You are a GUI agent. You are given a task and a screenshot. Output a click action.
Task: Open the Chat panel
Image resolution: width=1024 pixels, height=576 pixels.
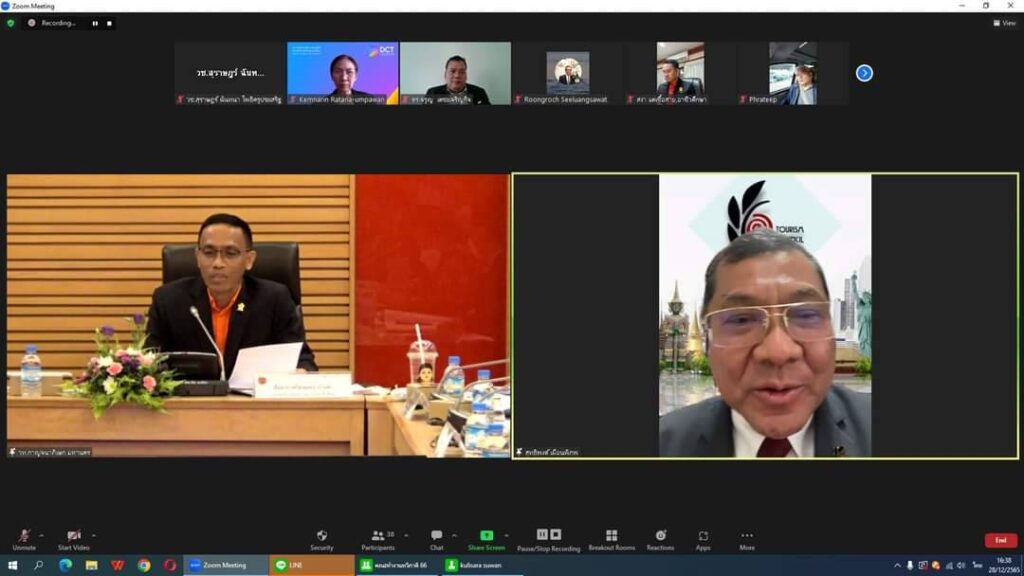click(436, 537)
